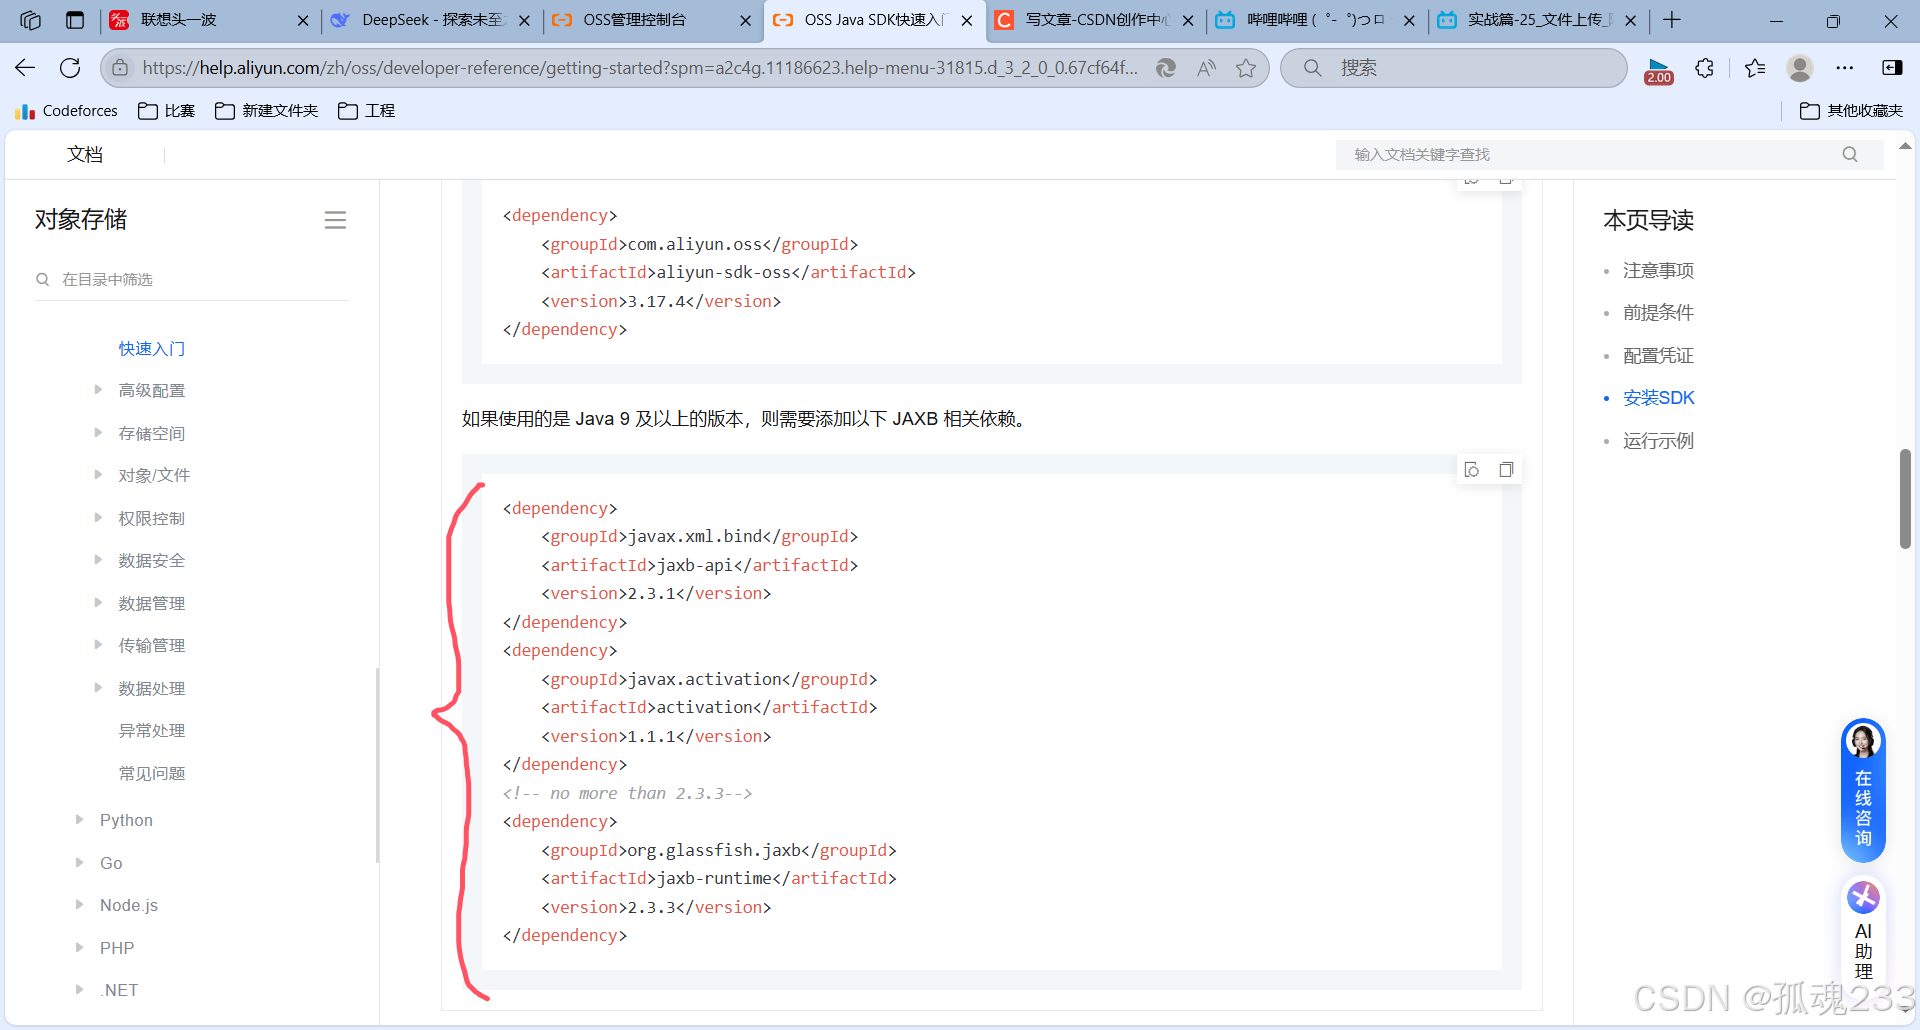
Task: Jump to the 前提条件 section
Action: point(1658,313)
